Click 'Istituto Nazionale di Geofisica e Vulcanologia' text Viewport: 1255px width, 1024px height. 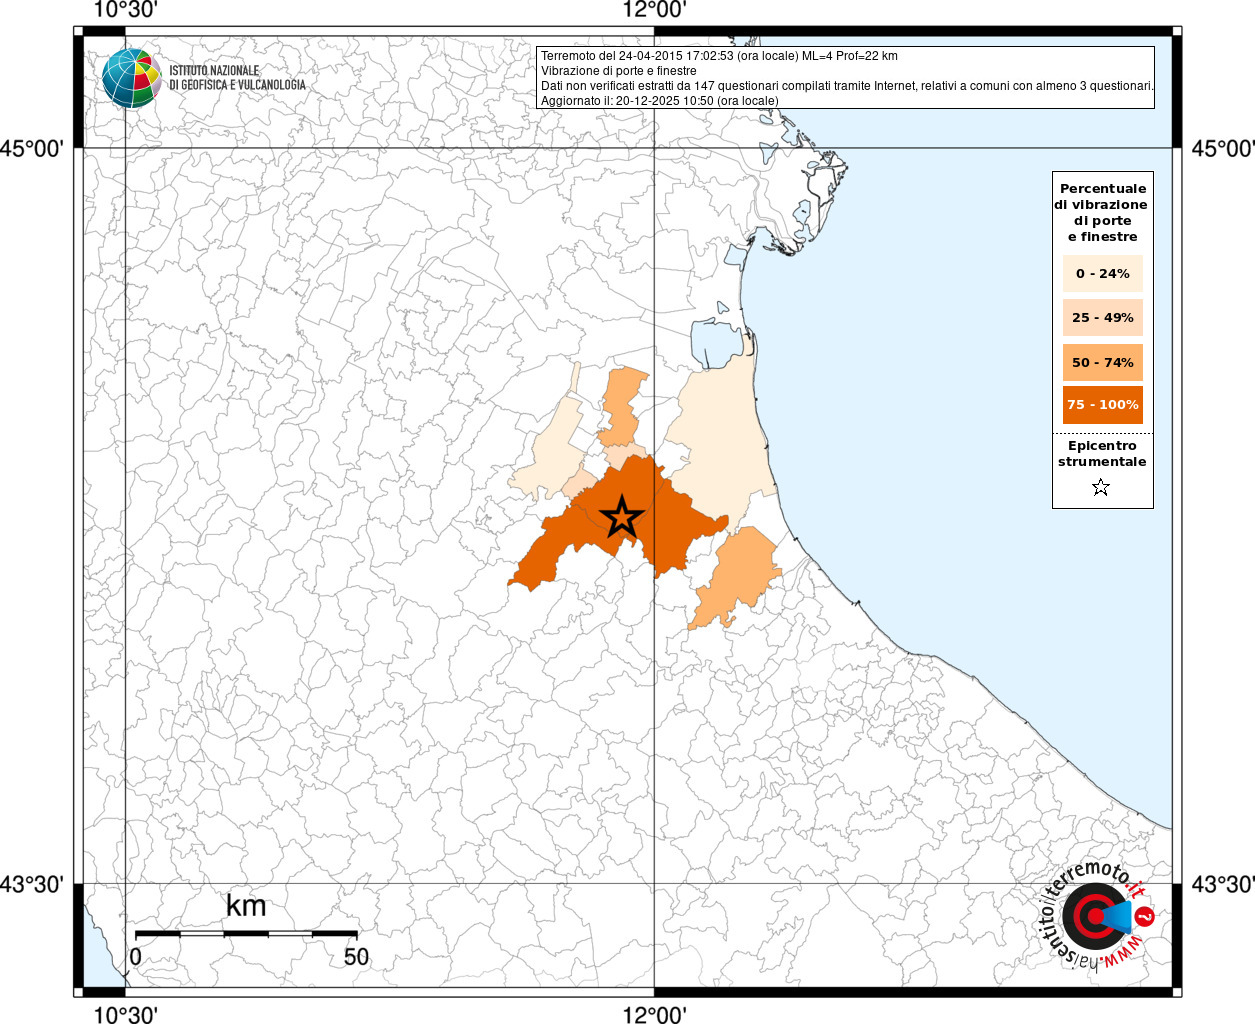point(237,78)
